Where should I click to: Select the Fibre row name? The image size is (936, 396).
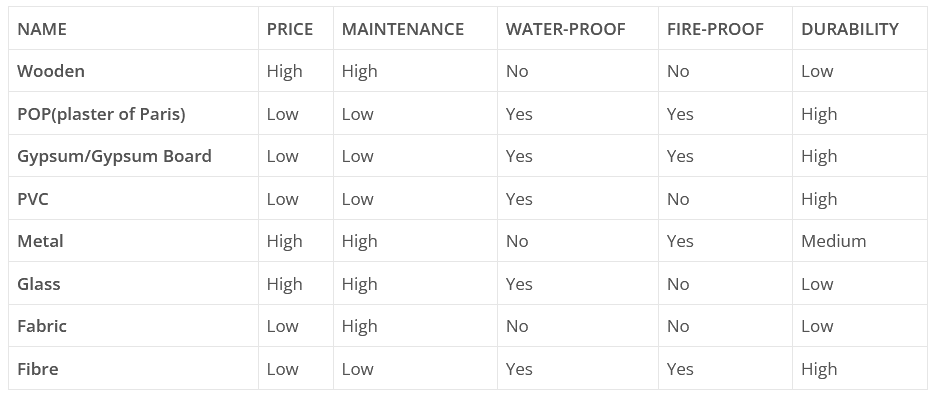38,369
